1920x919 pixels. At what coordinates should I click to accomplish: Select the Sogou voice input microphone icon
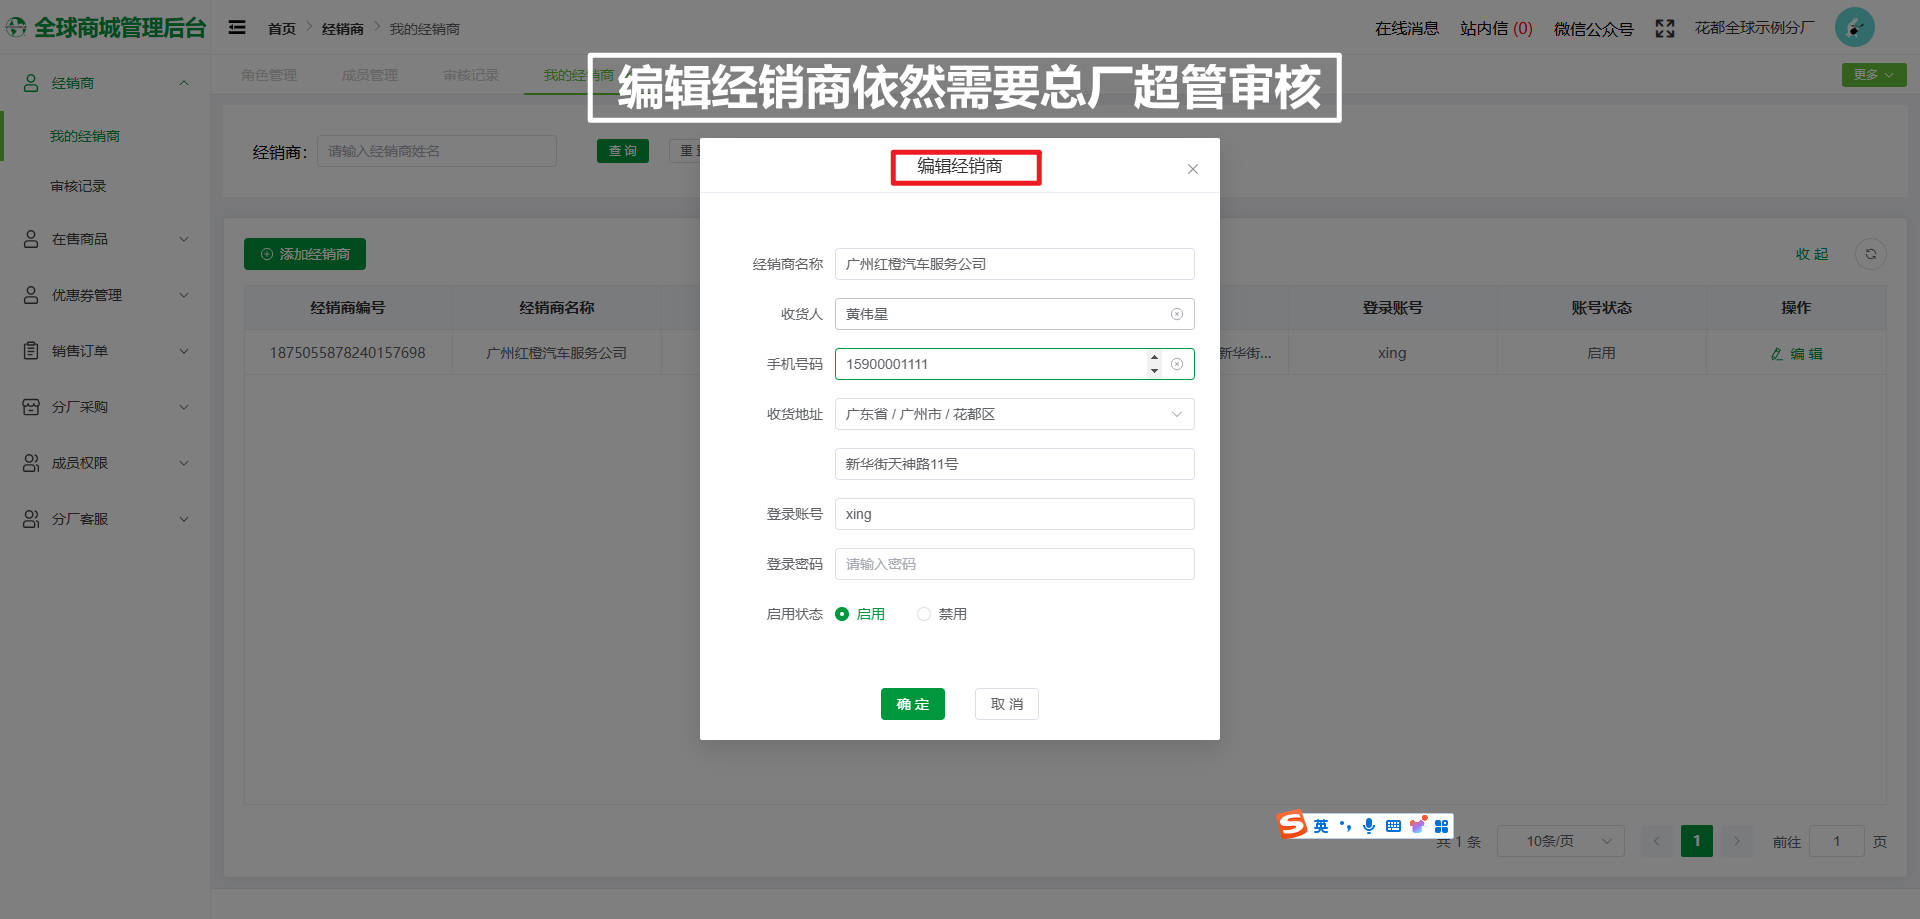click(1369, 826)
